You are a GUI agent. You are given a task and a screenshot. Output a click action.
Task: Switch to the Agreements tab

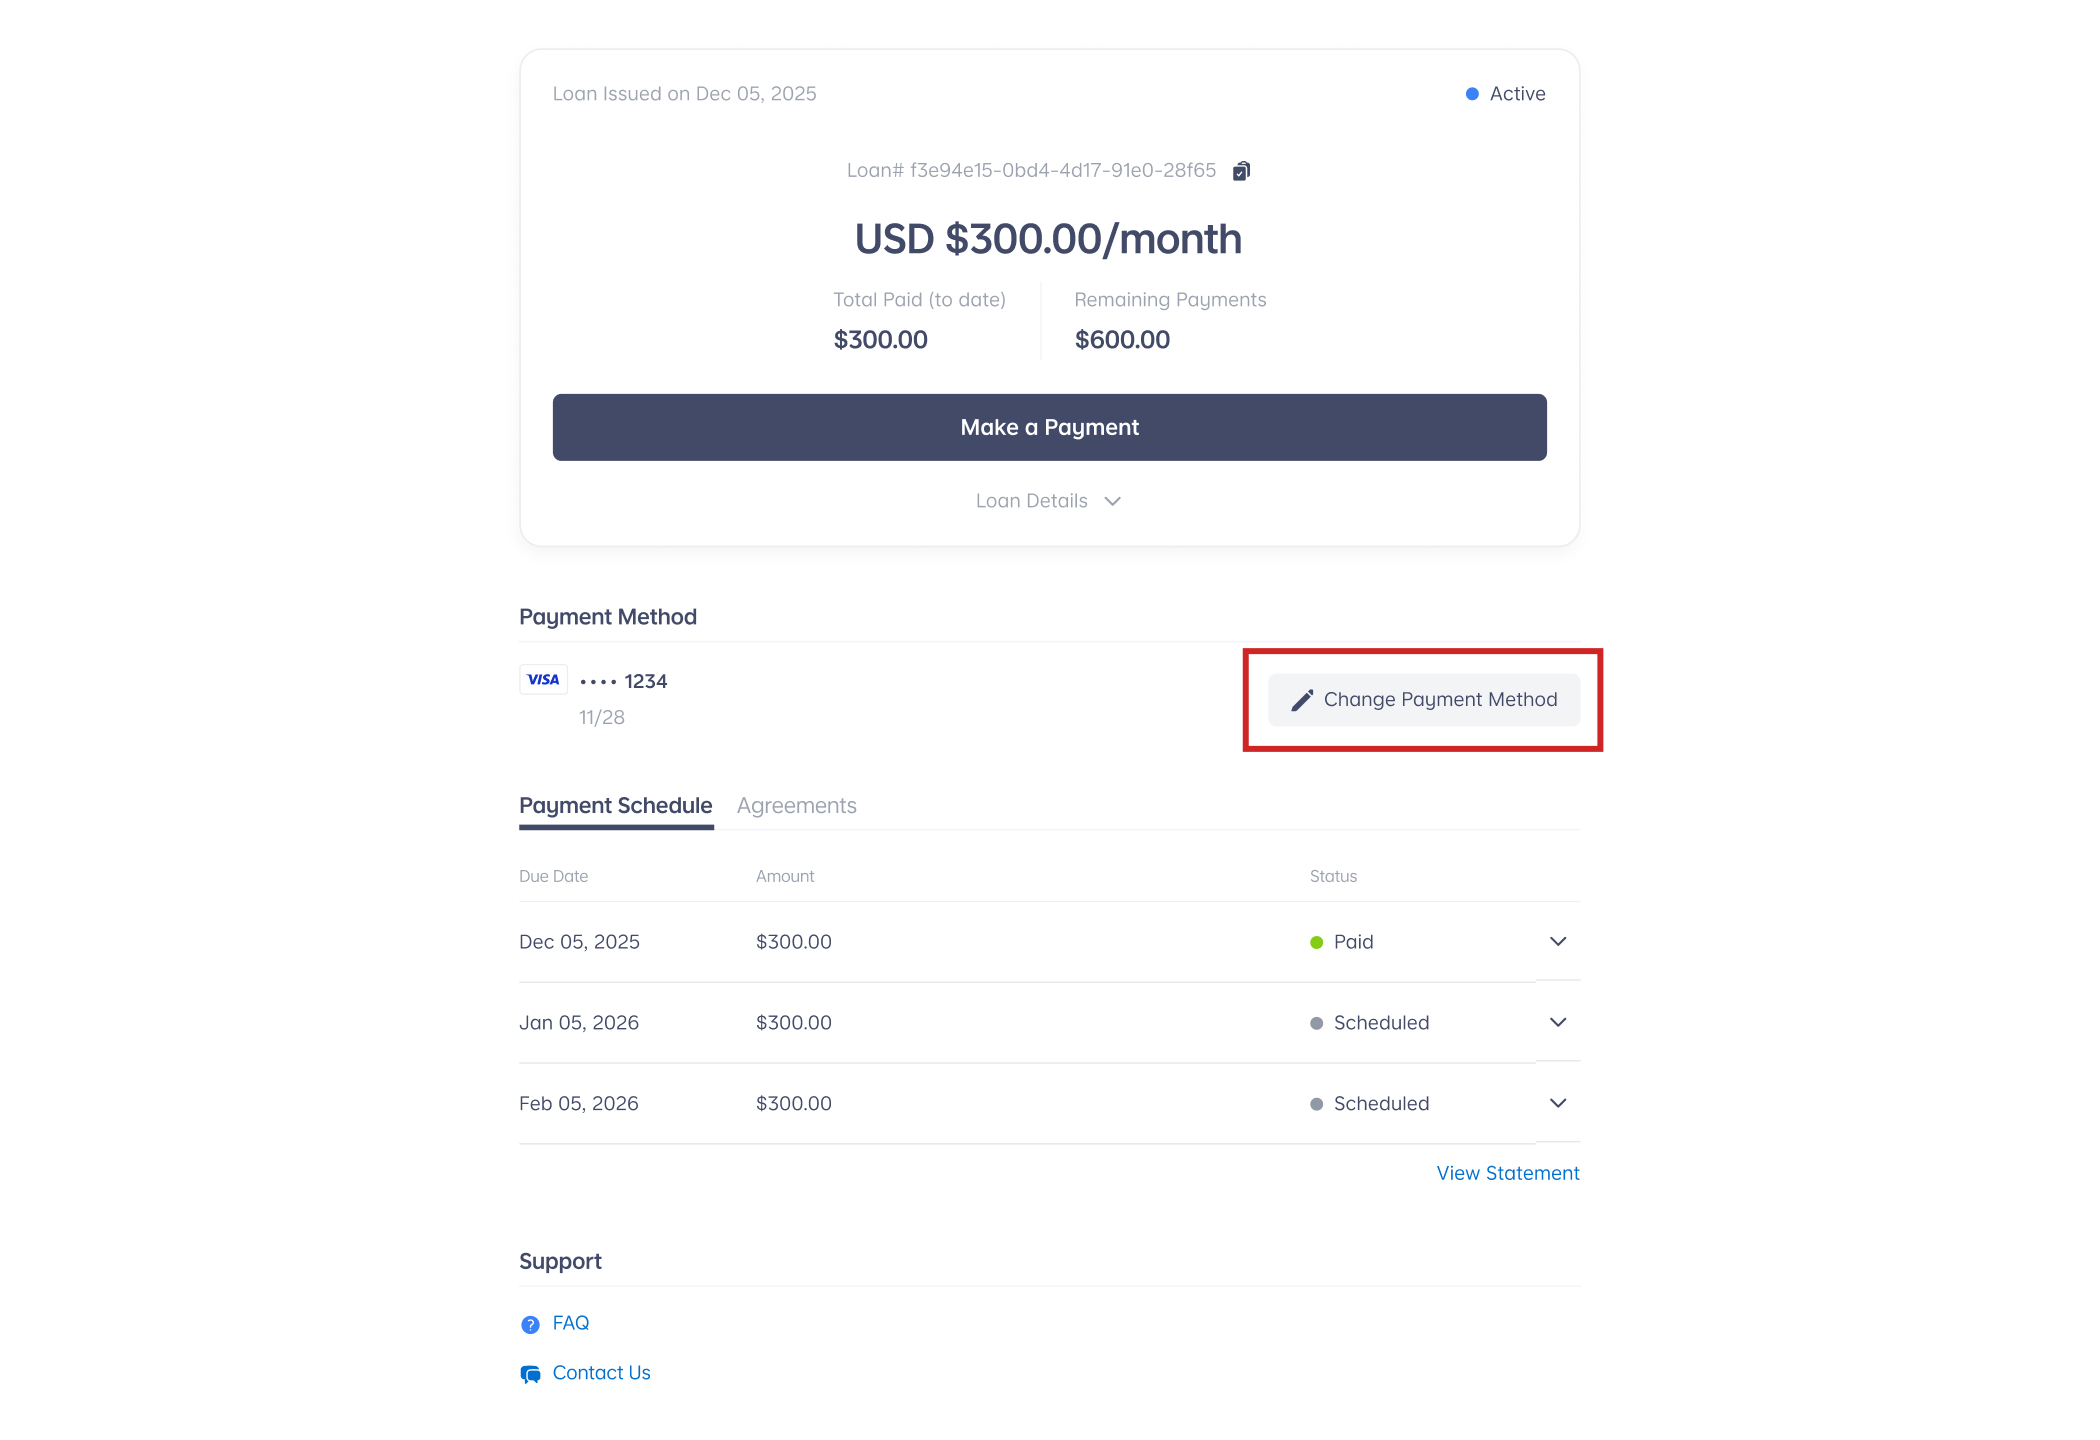(x=797, y=805)
